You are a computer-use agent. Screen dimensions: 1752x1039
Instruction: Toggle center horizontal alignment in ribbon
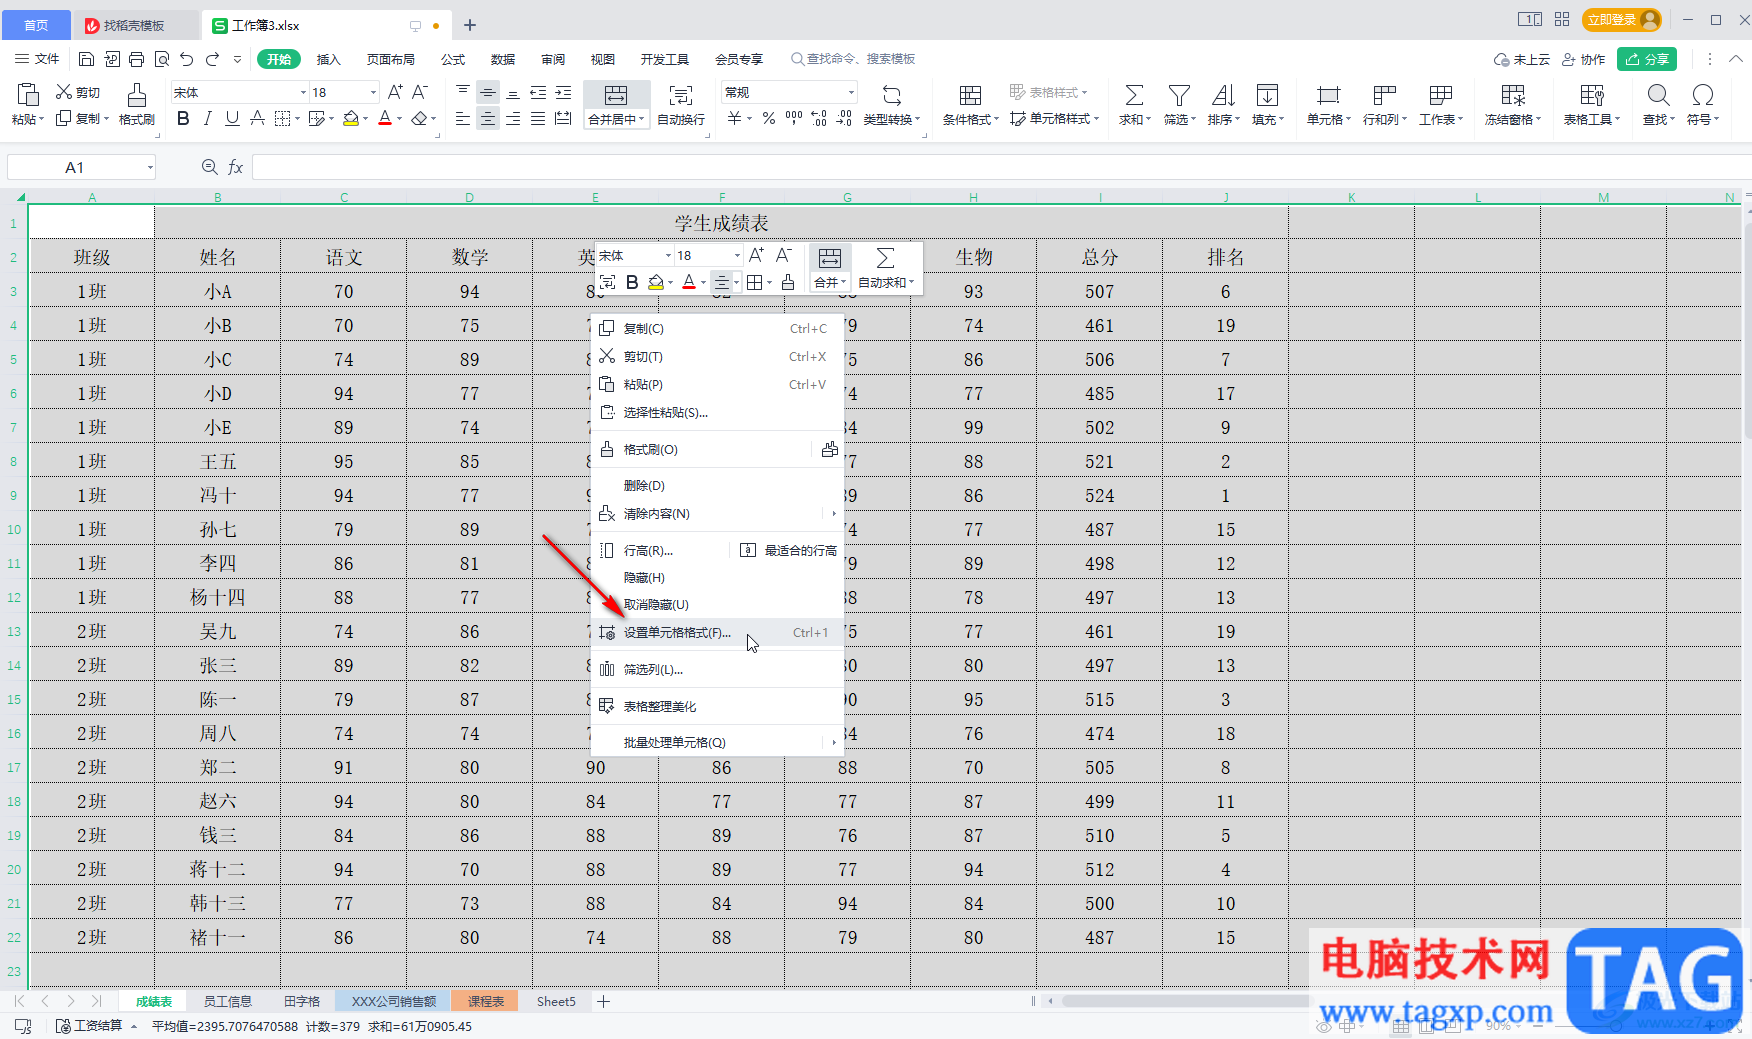[x=488, y=118]
